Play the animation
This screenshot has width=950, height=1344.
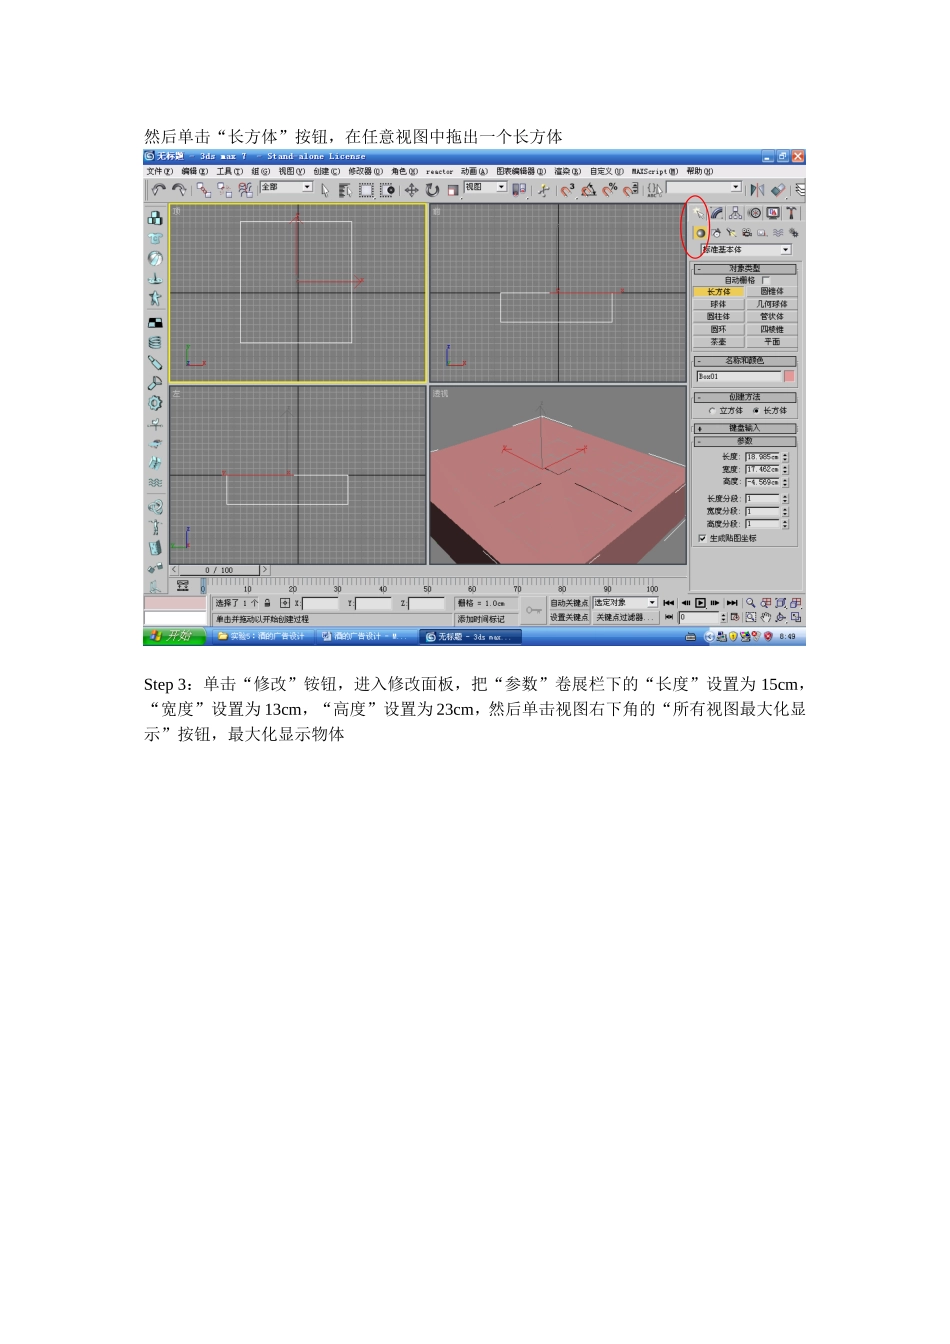pyautogui.click(x=700, y=603)
